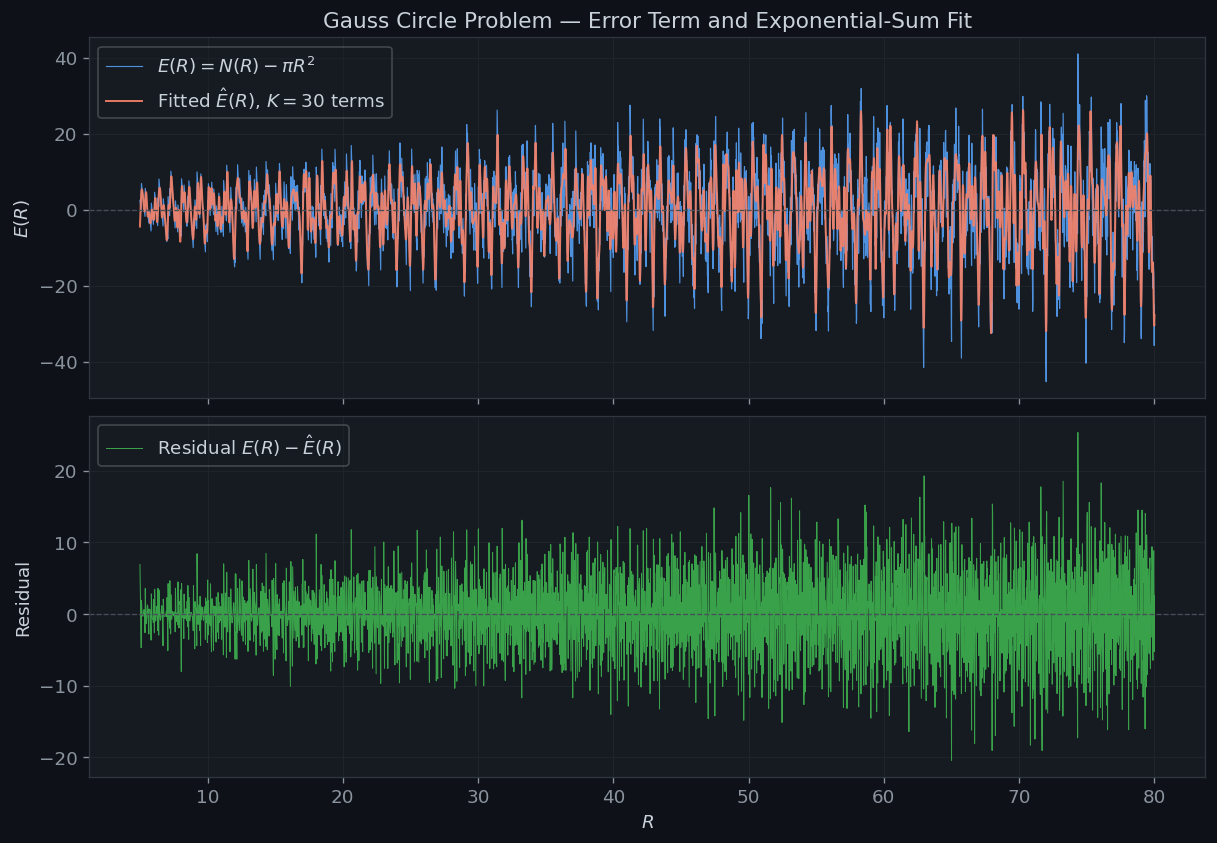
Task: Click the x-axis tick label 50
Action: coord(749,797)
